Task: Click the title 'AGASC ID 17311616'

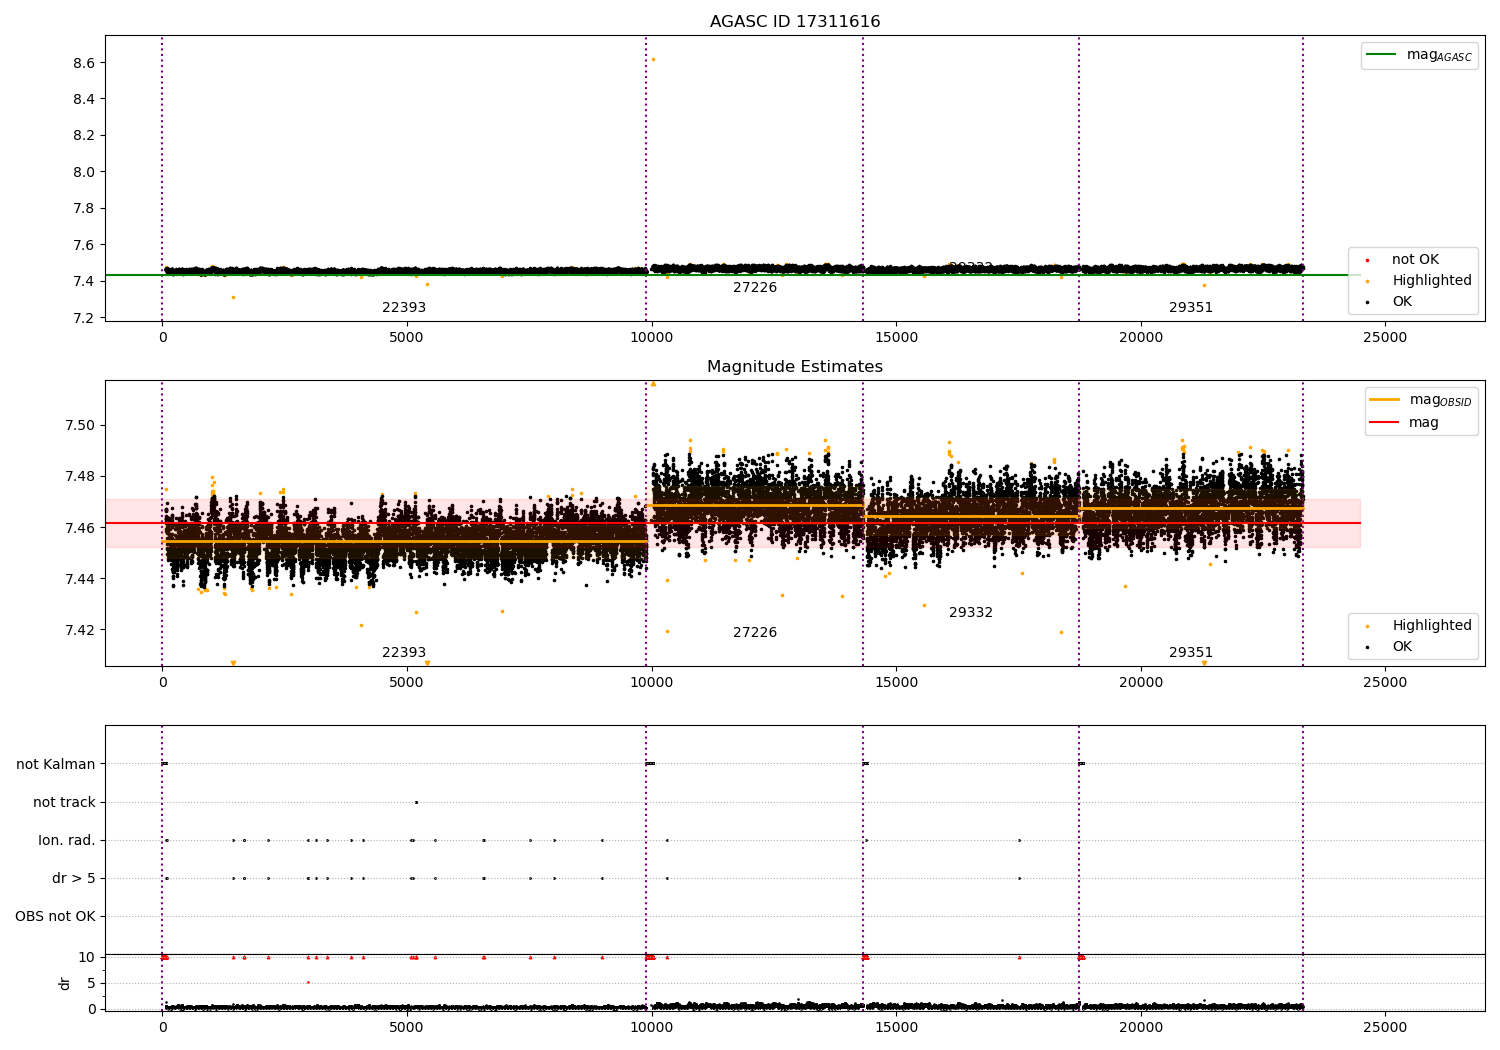Action: (795, 22)
